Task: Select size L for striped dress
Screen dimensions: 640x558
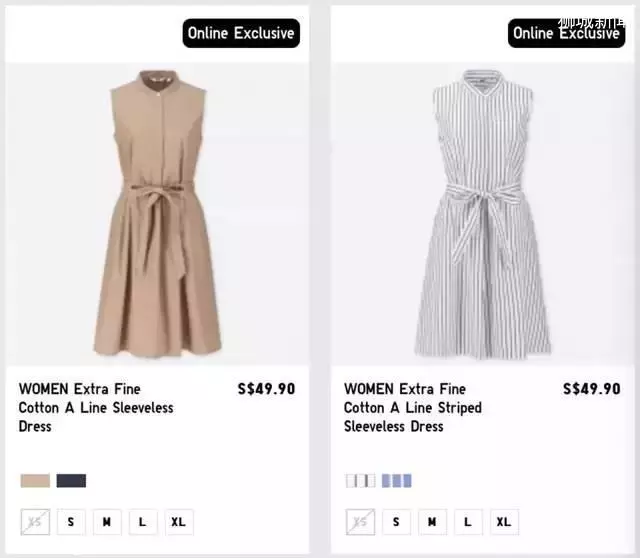Action: click(468, 522)
